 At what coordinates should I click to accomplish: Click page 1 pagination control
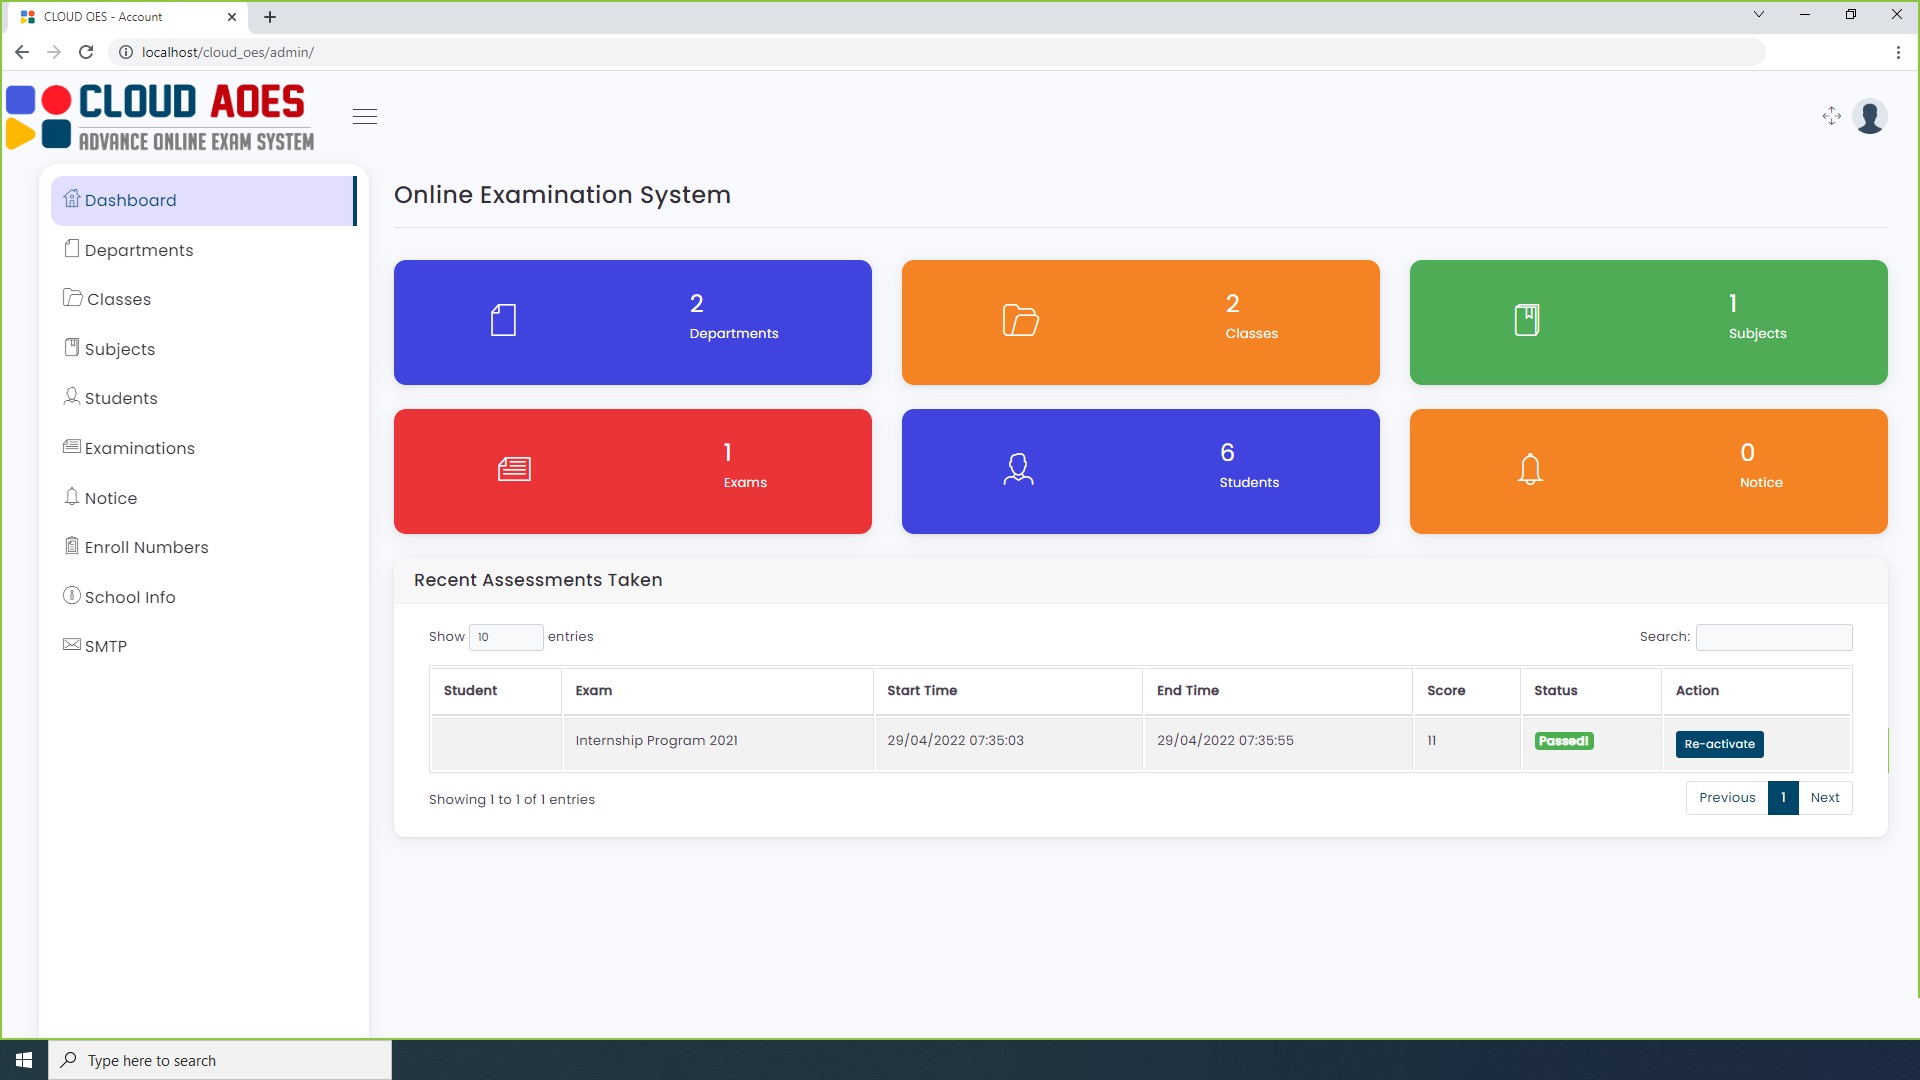[1783, 796]
